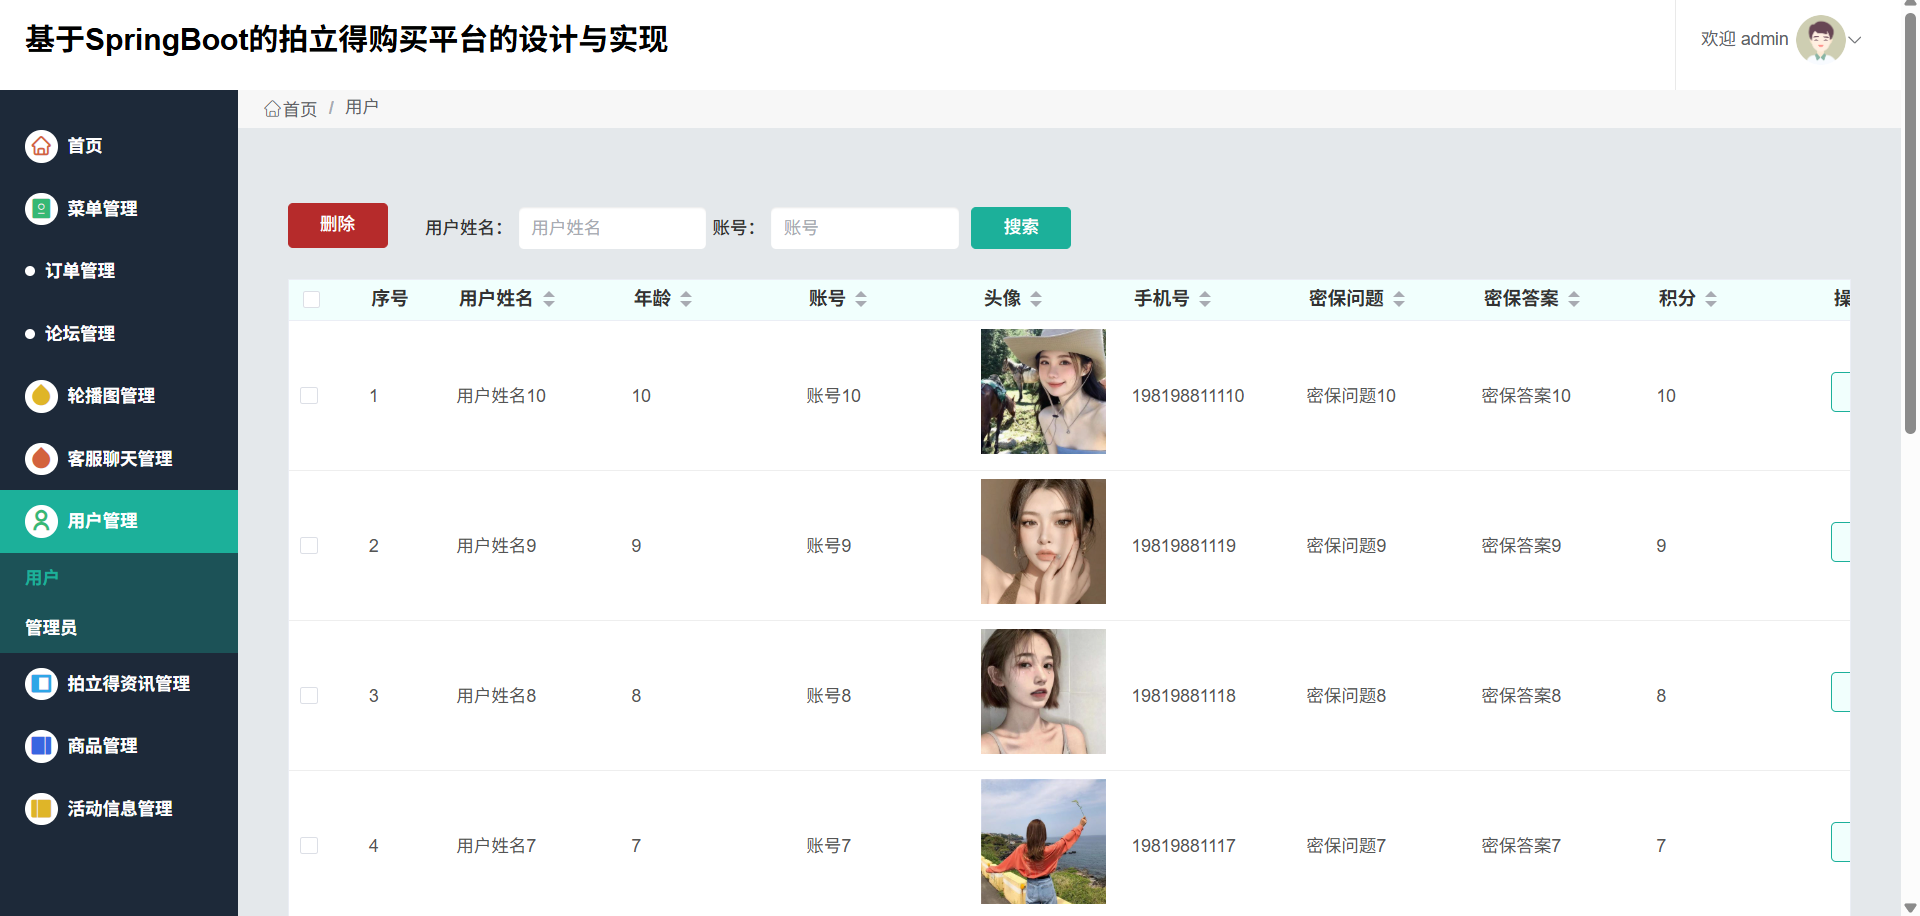The image size is (1920, 916).
Task: Open 首页 in the sidebar menu
Action: click(x=119, y=146)
